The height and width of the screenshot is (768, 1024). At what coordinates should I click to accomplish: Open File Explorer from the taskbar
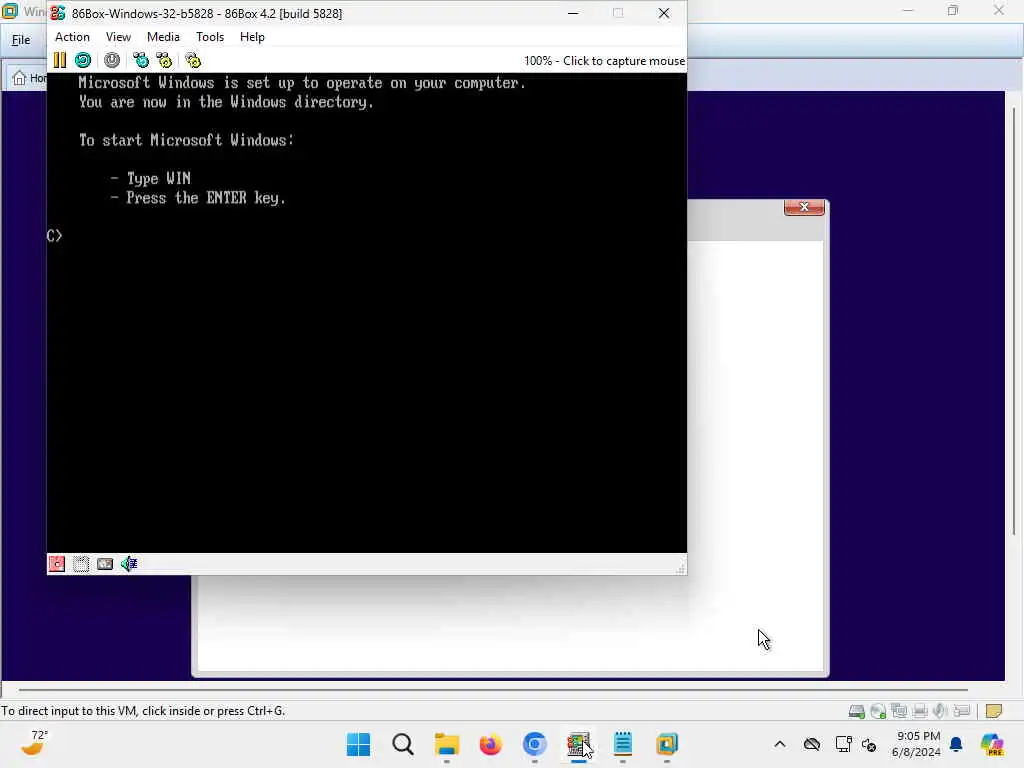[x=447, y=744]
